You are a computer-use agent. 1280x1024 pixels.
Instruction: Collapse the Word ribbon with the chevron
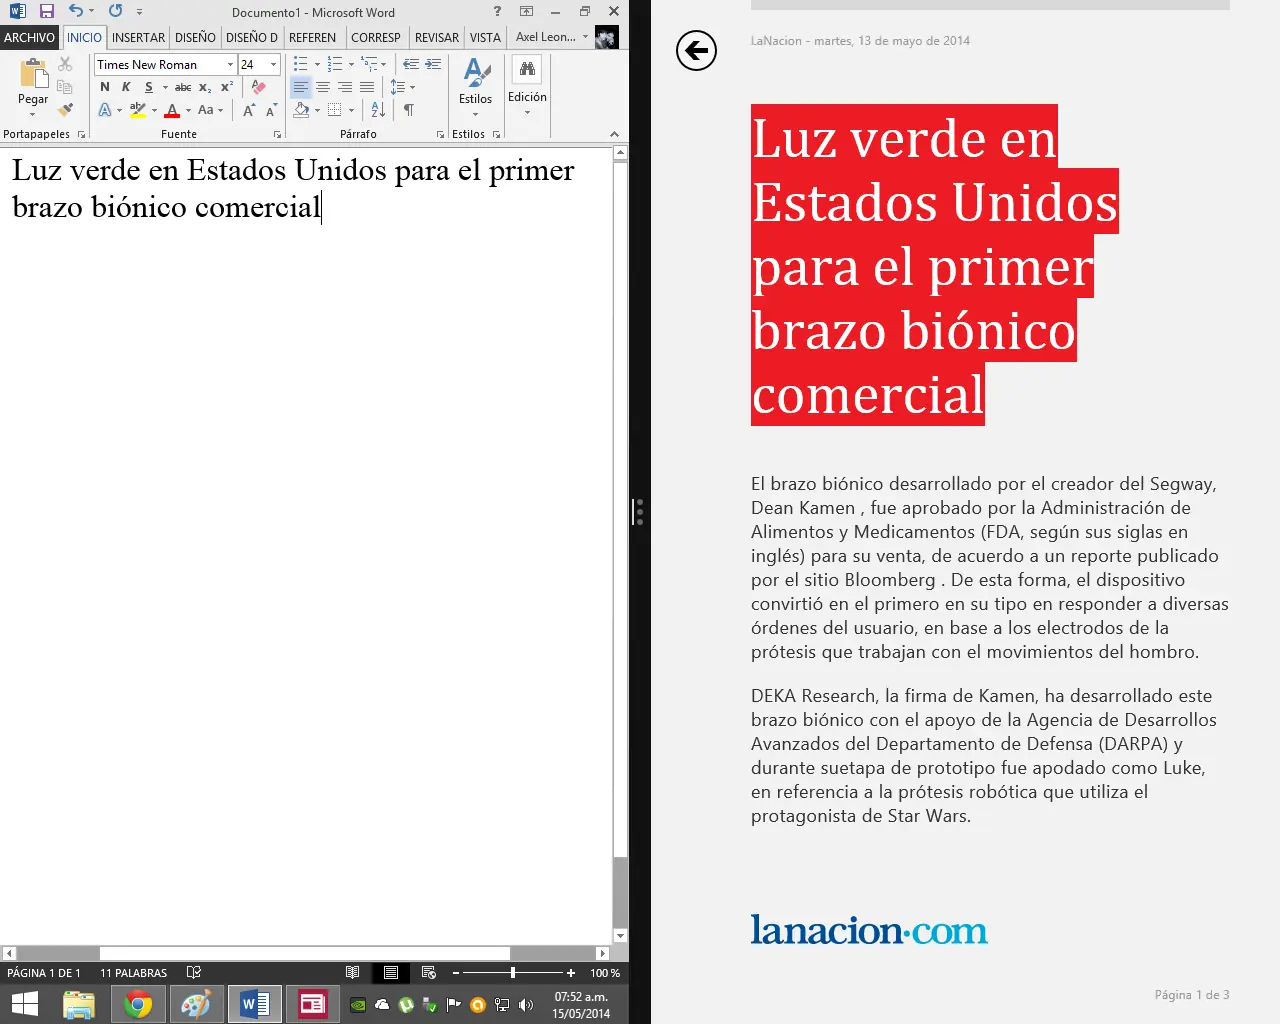(614, 134)
